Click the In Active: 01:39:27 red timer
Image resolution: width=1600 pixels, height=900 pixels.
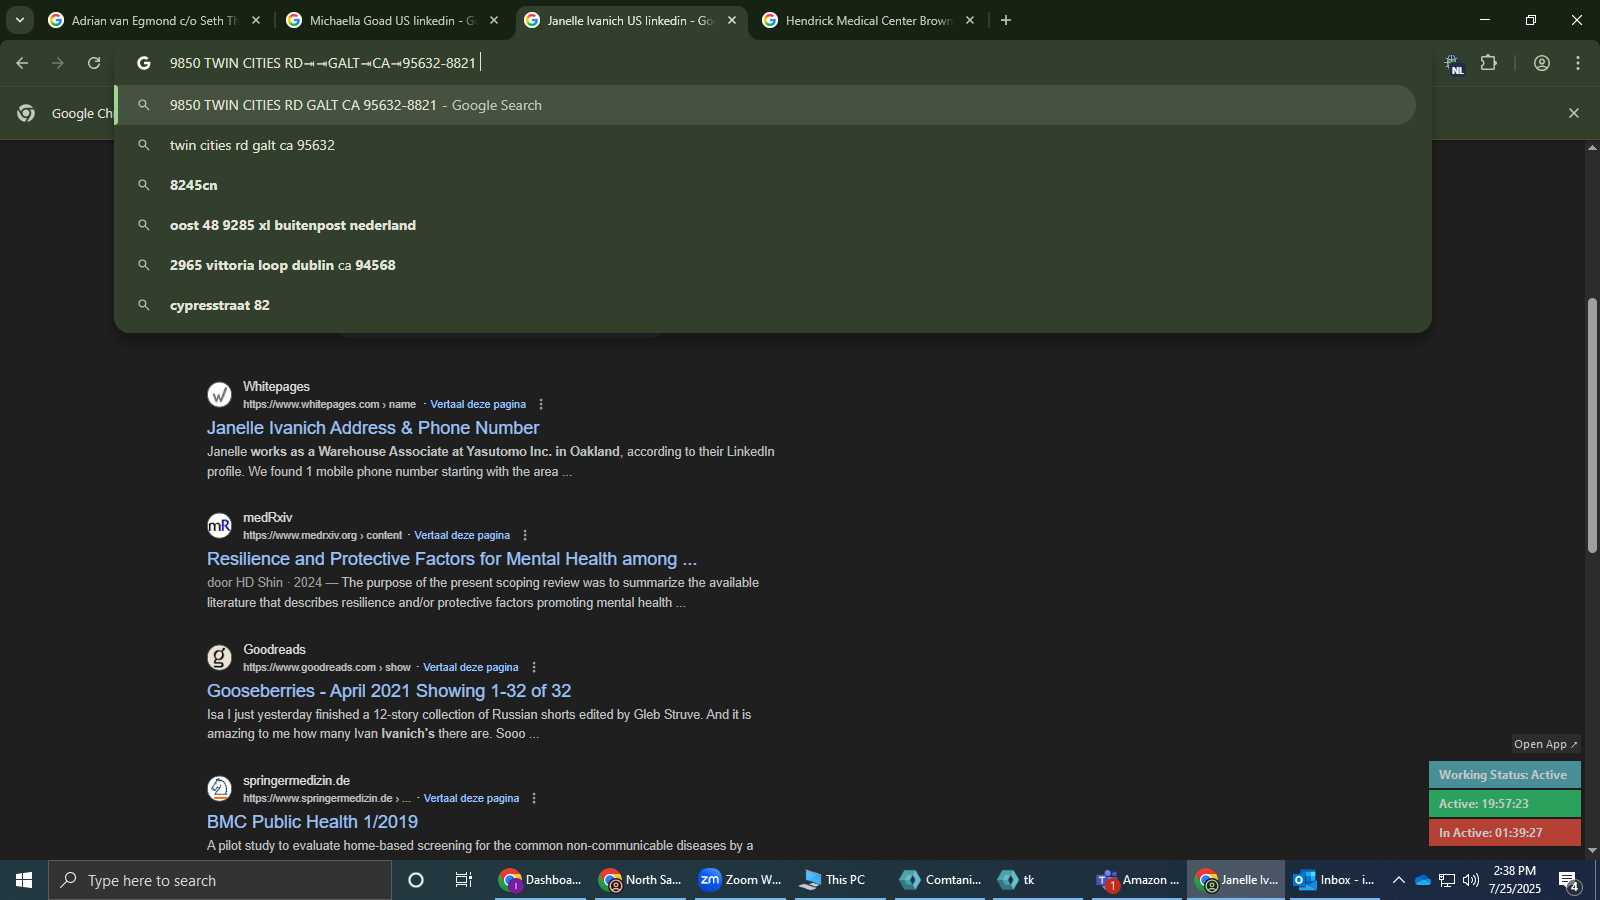1504,833
